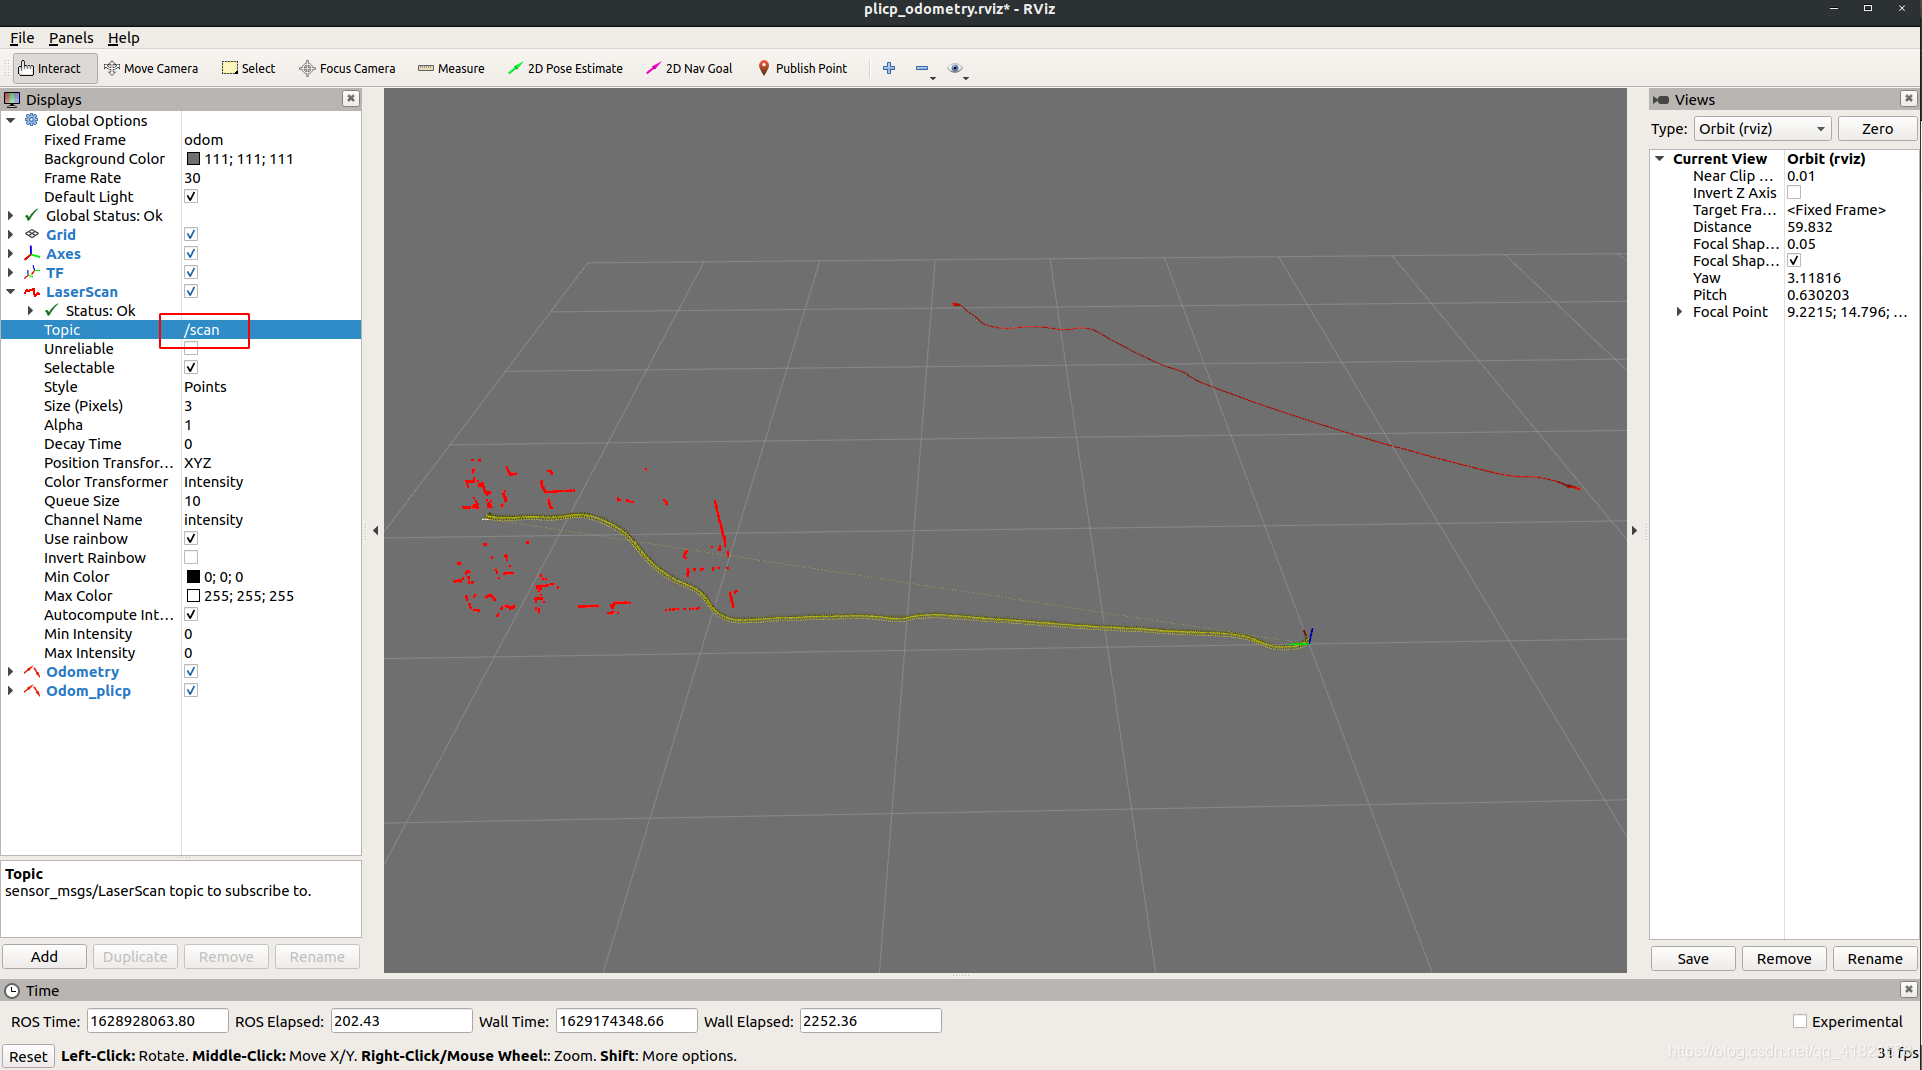This screenshot has height=1070, width=1922.
Task: Click the Displays panel monitor icon
Action: point(12,99)
